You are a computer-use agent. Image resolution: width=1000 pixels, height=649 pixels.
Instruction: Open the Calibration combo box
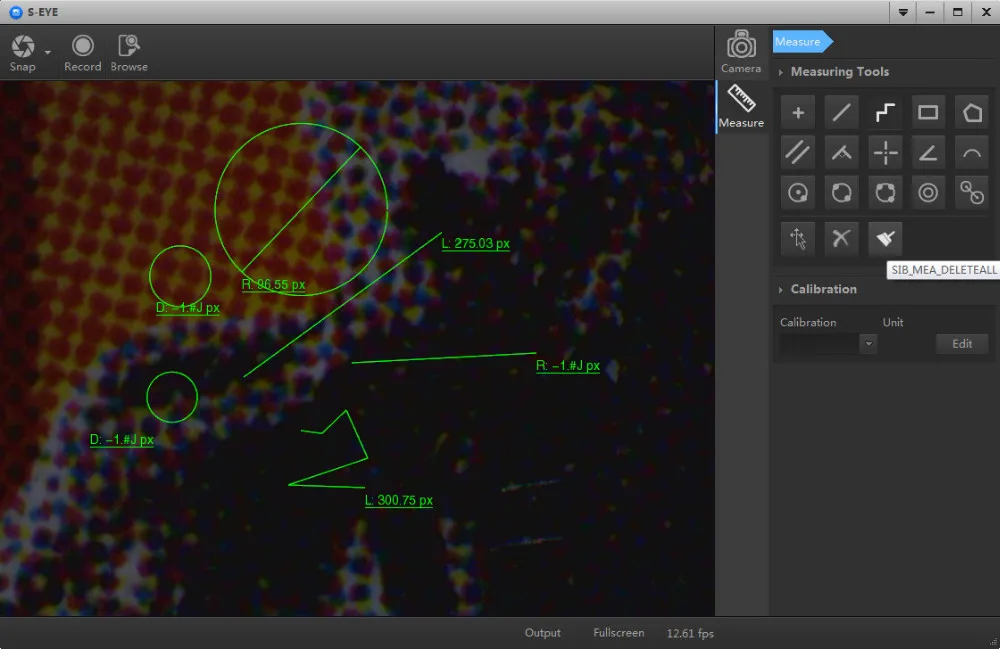coord(868,344)
